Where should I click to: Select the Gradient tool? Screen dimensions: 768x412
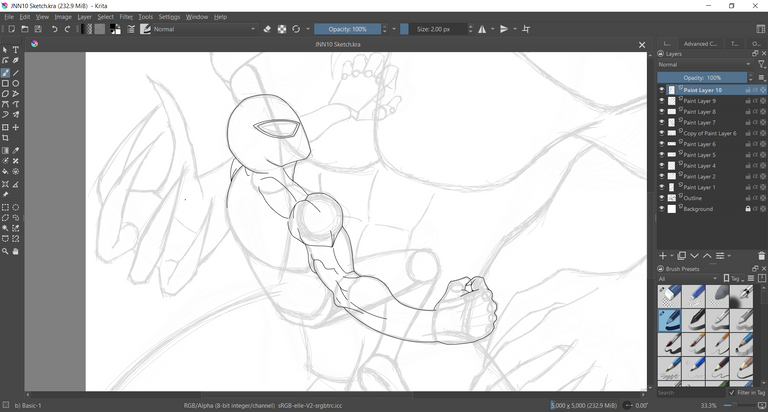[5, 150]
